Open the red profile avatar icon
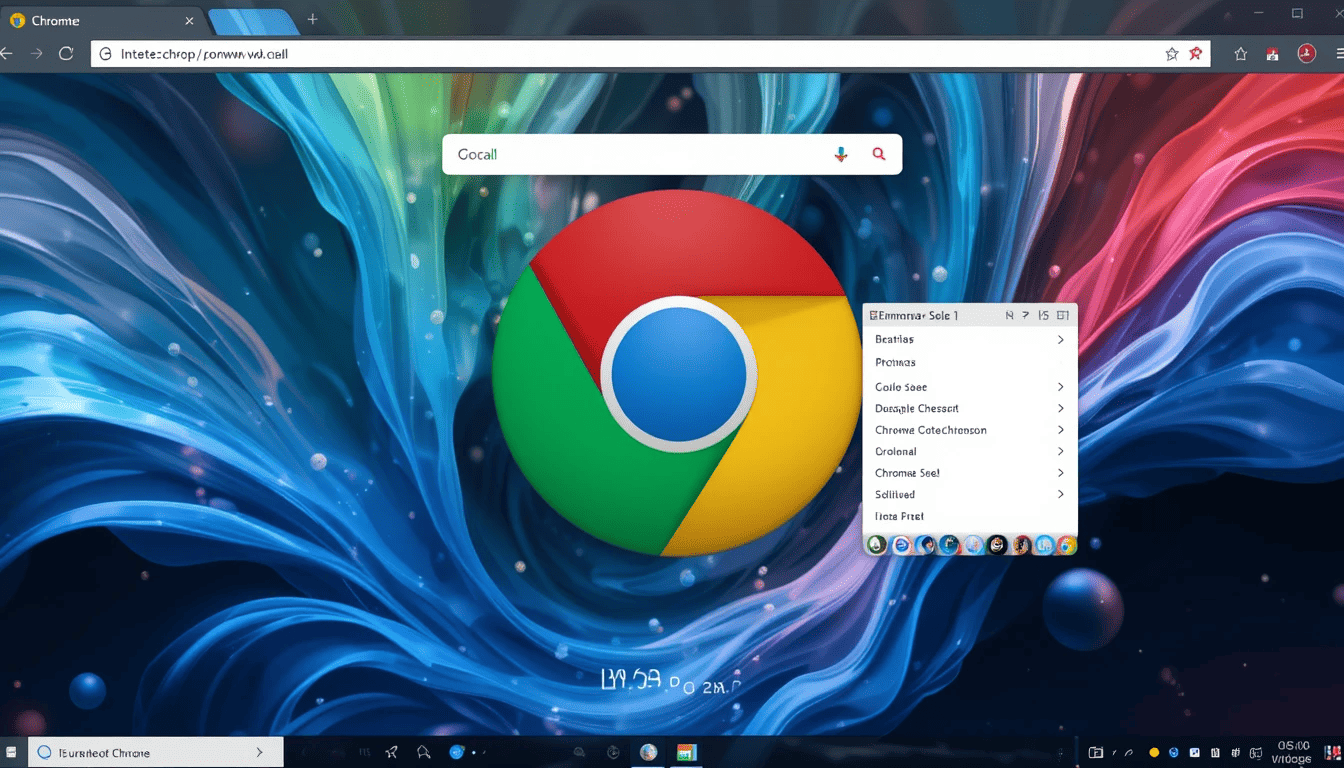This screenshot has height=768, width=1344. [1306, 54]
